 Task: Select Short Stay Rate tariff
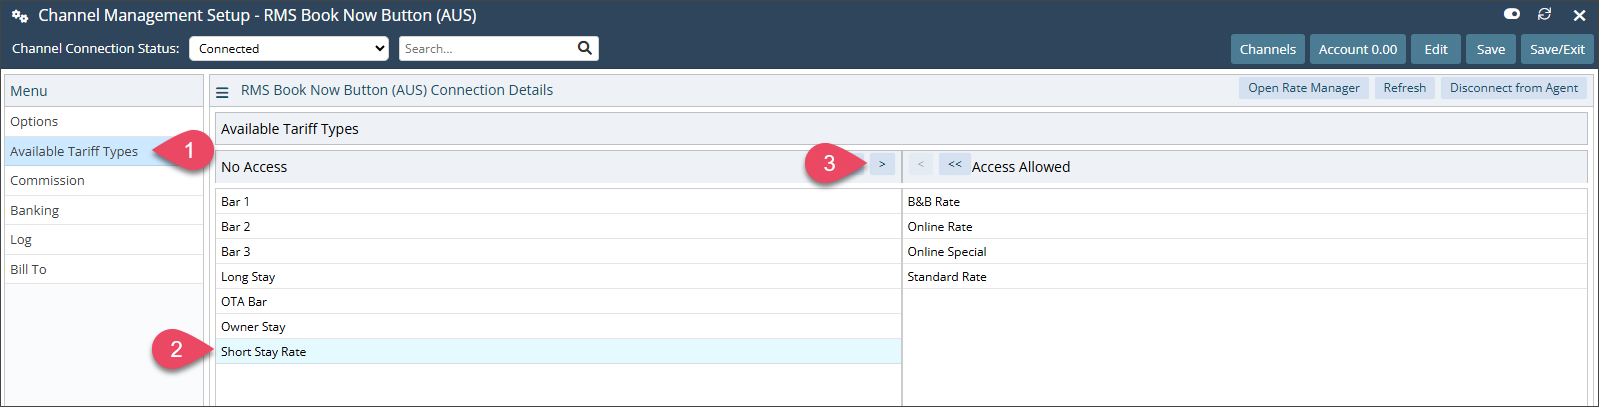[558, 351]
